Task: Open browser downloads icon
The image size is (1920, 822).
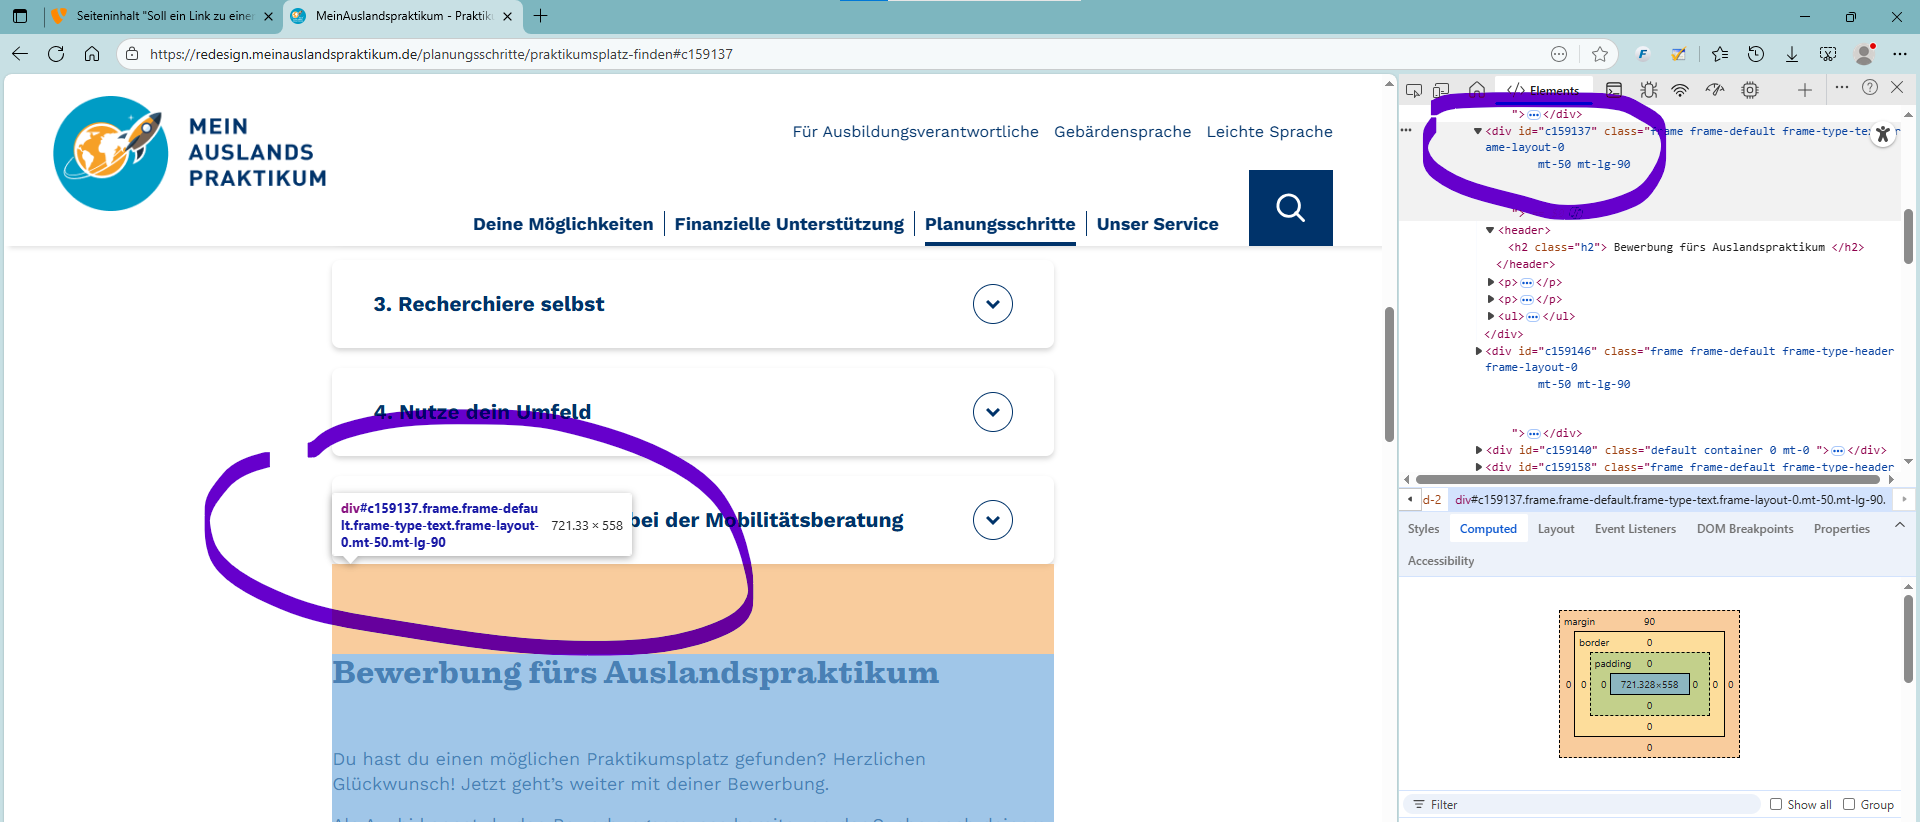Action: (x=1792, y=54)
